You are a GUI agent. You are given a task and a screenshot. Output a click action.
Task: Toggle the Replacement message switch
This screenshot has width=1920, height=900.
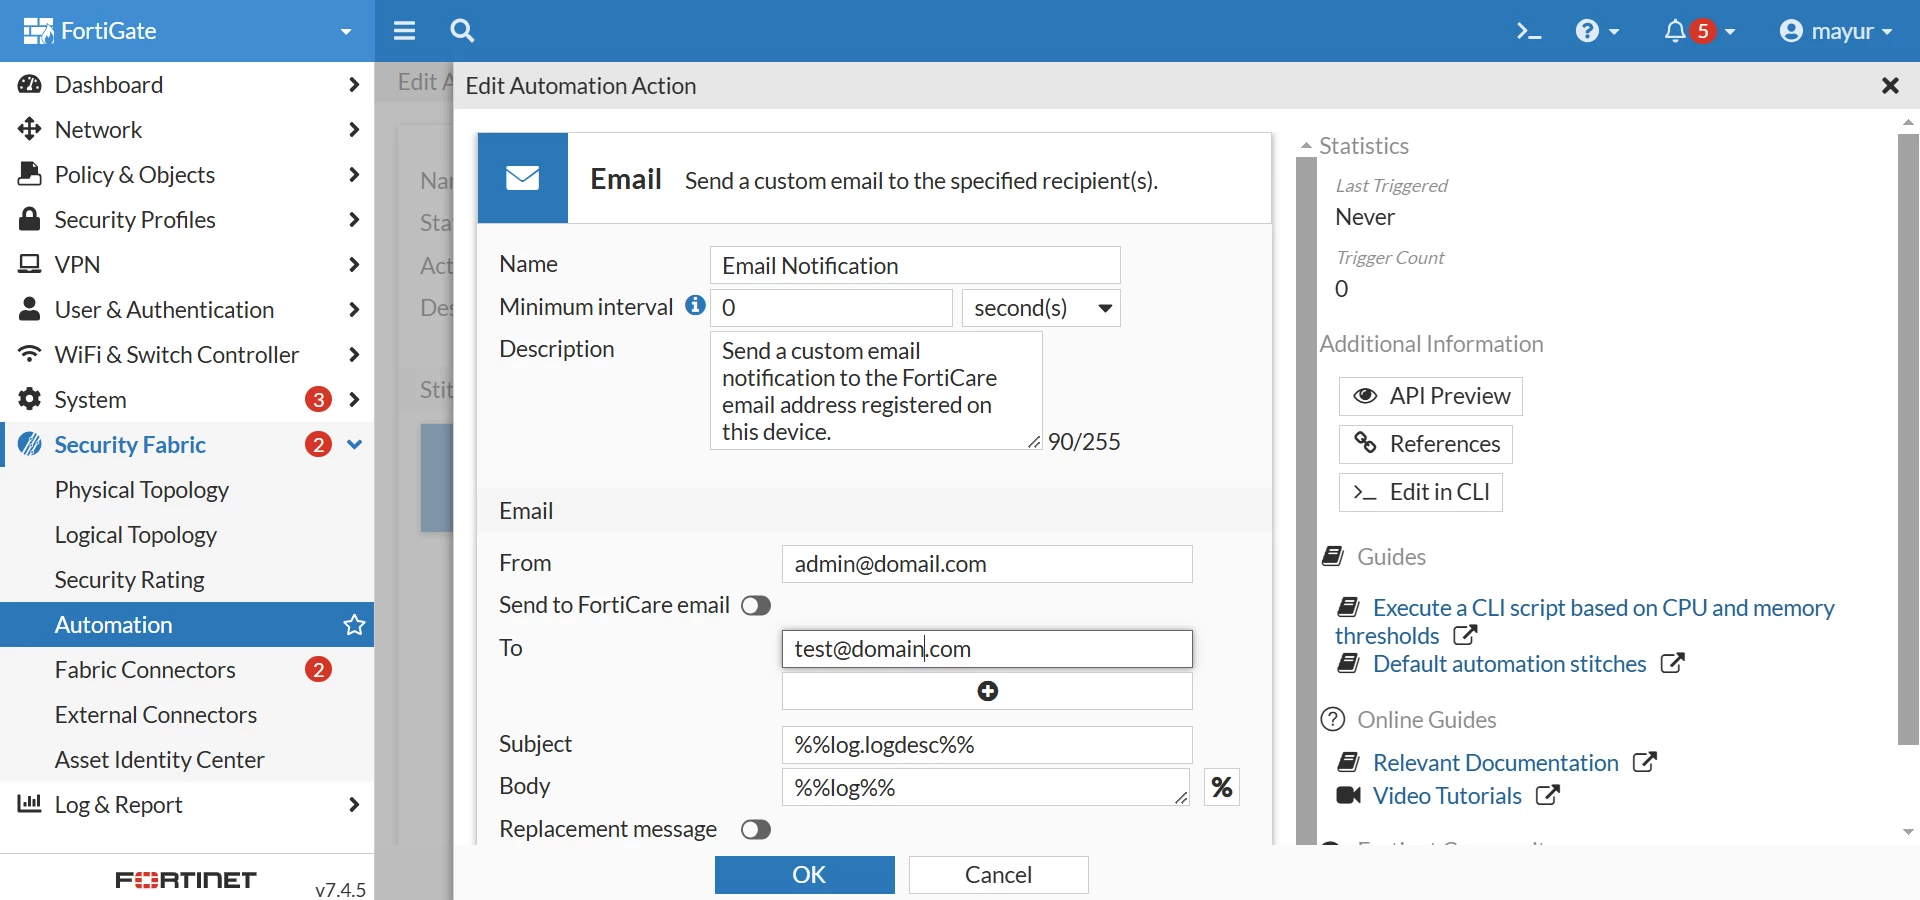pos(756,830)
